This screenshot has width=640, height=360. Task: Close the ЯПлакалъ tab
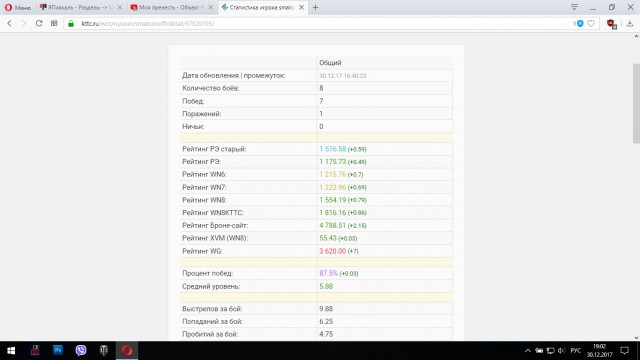coord(120,7)
